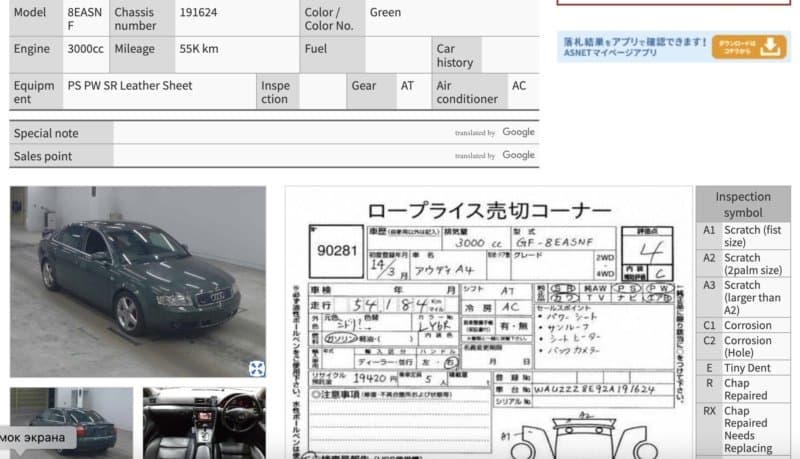Select the mileage value 55K km
Viewport: 800px width, 459px height.
198,49
